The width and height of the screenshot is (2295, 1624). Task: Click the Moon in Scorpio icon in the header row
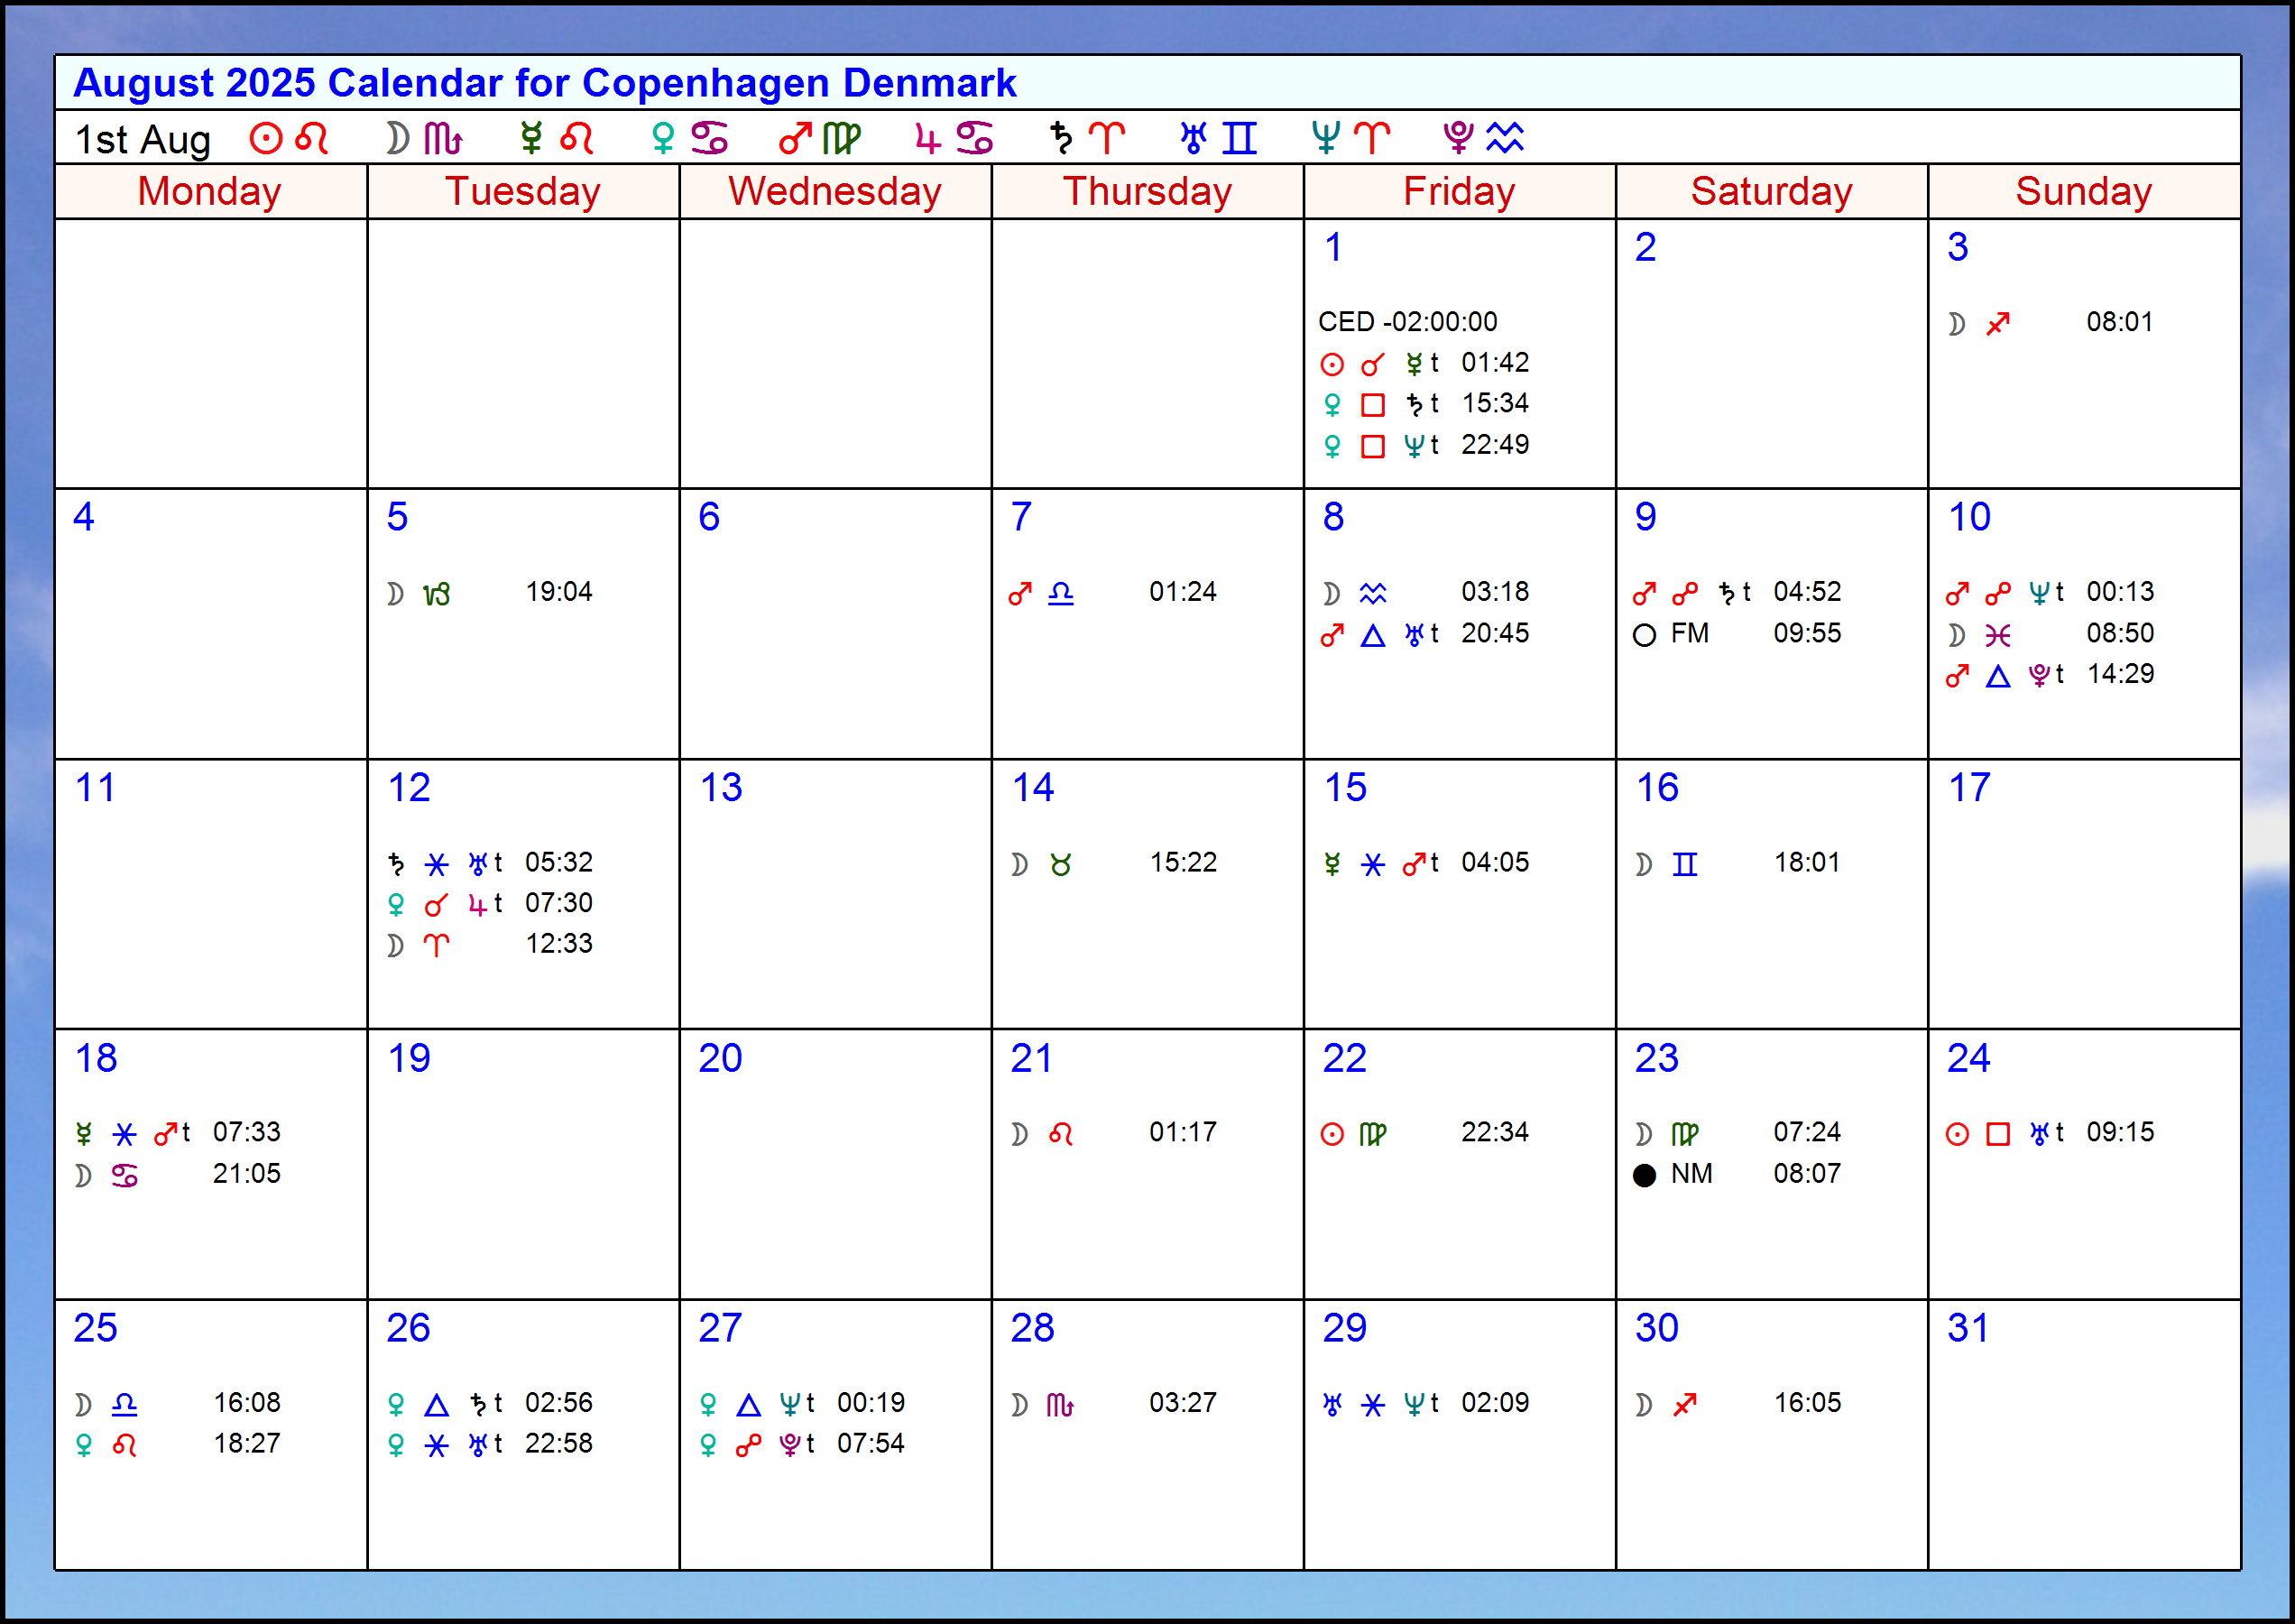[x=422, y=138]
